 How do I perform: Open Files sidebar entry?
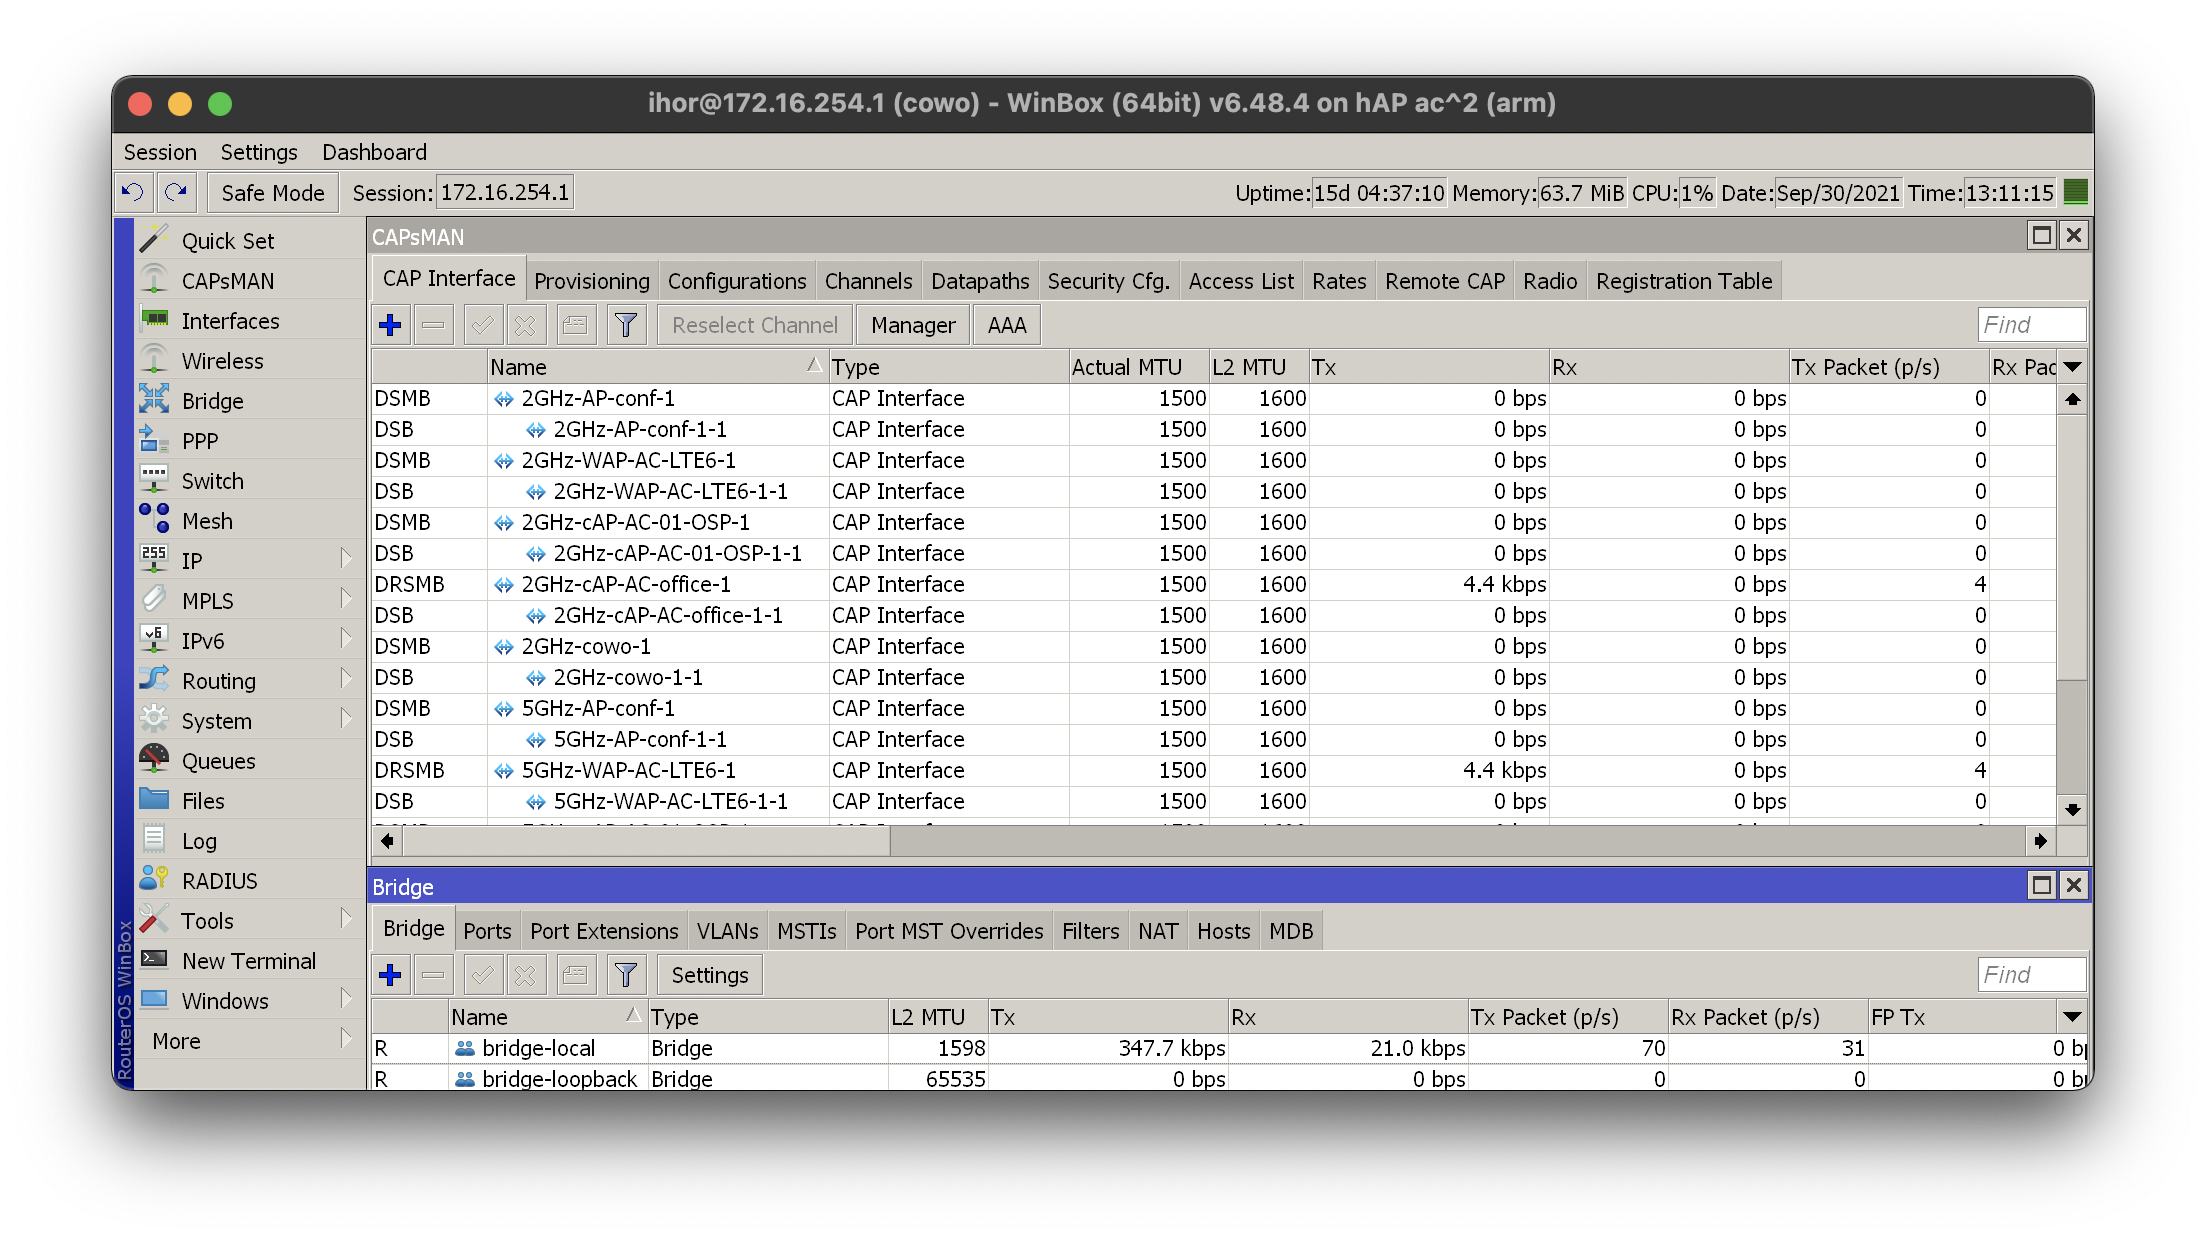[249, 801]
